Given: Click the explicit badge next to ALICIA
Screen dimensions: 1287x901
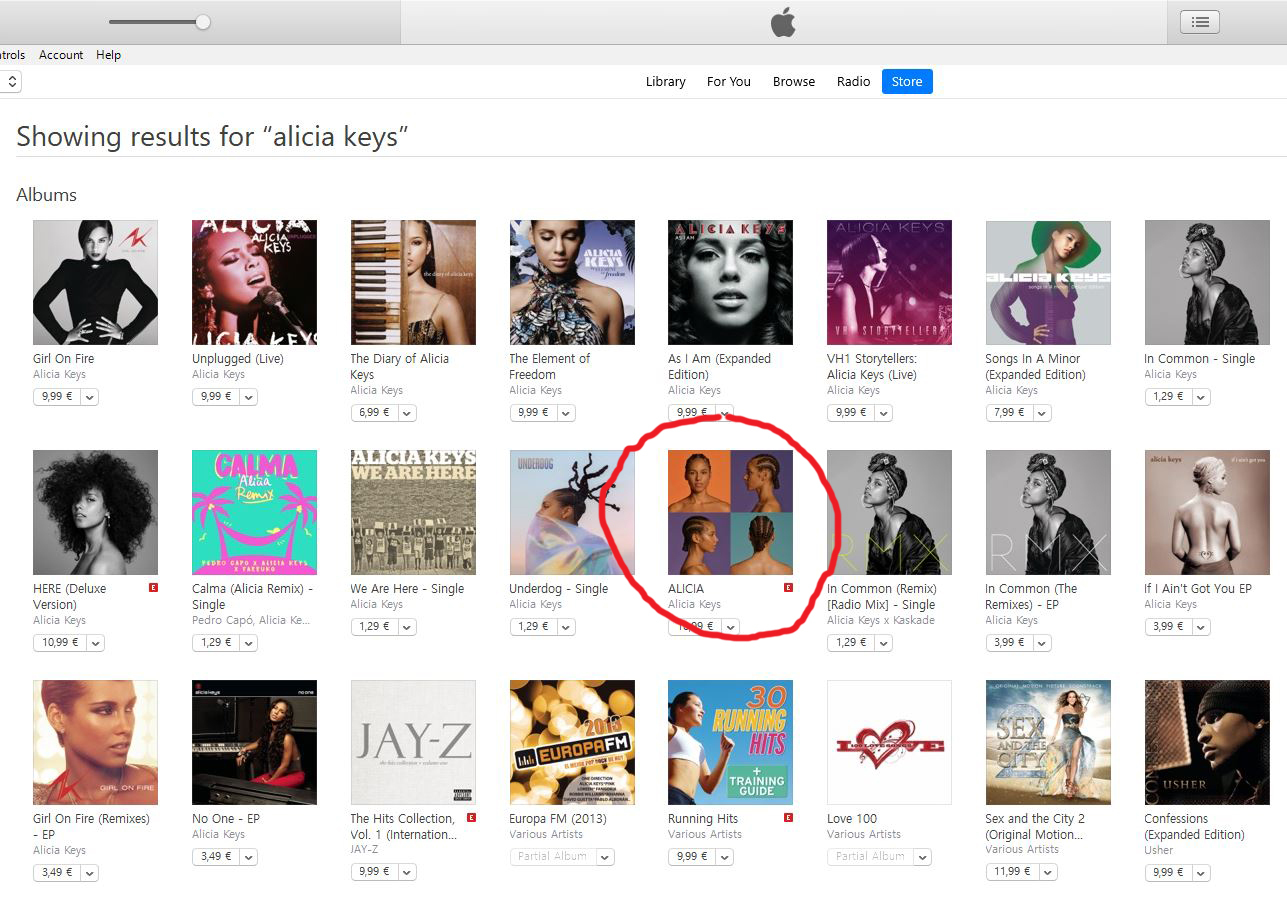Looking at the screenshot, I should (x=788, y=588).
